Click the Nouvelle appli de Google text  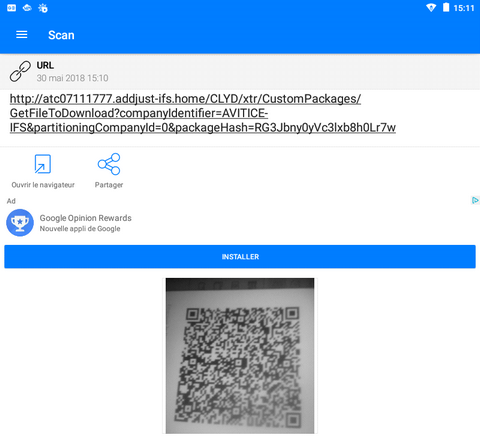(80, 229)
